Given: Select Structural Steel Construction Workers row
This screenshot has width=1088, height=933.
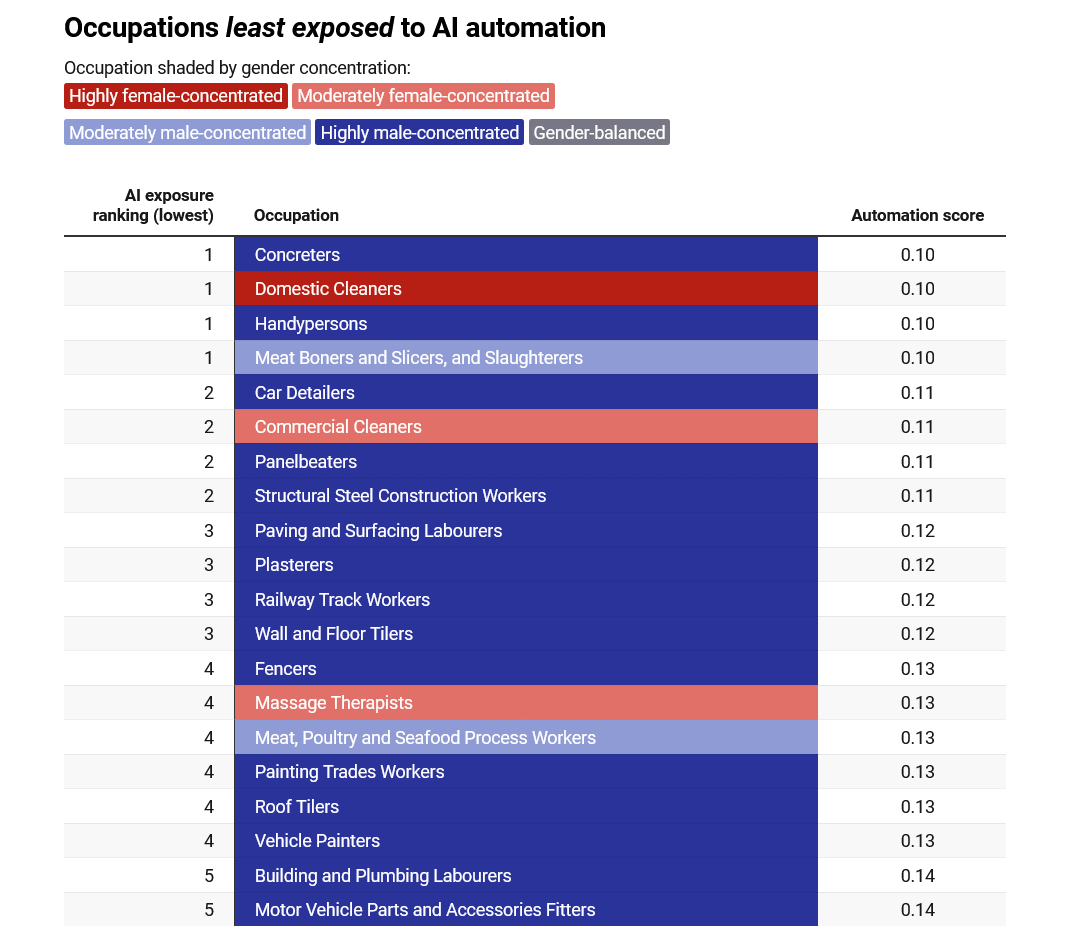Looking at the screenshot, I should click(534, 496).
